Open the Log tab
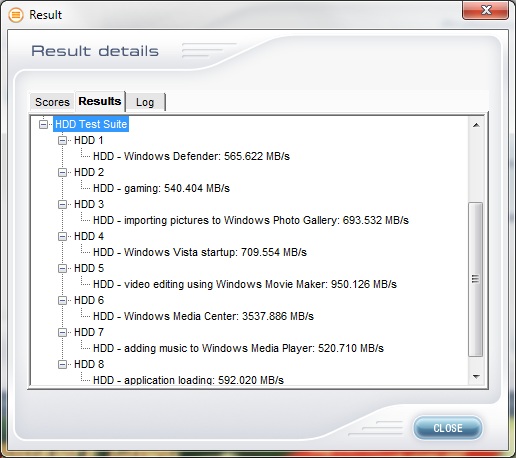The width and height of the screenshot is (516, 458). (145, 102)
